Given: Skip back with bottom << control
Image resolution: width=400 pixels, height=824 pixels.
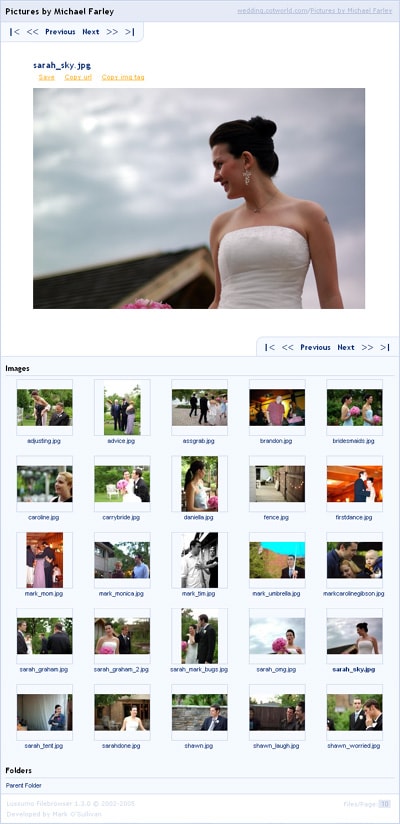Looking at the screenshot, I should point(288,347).
